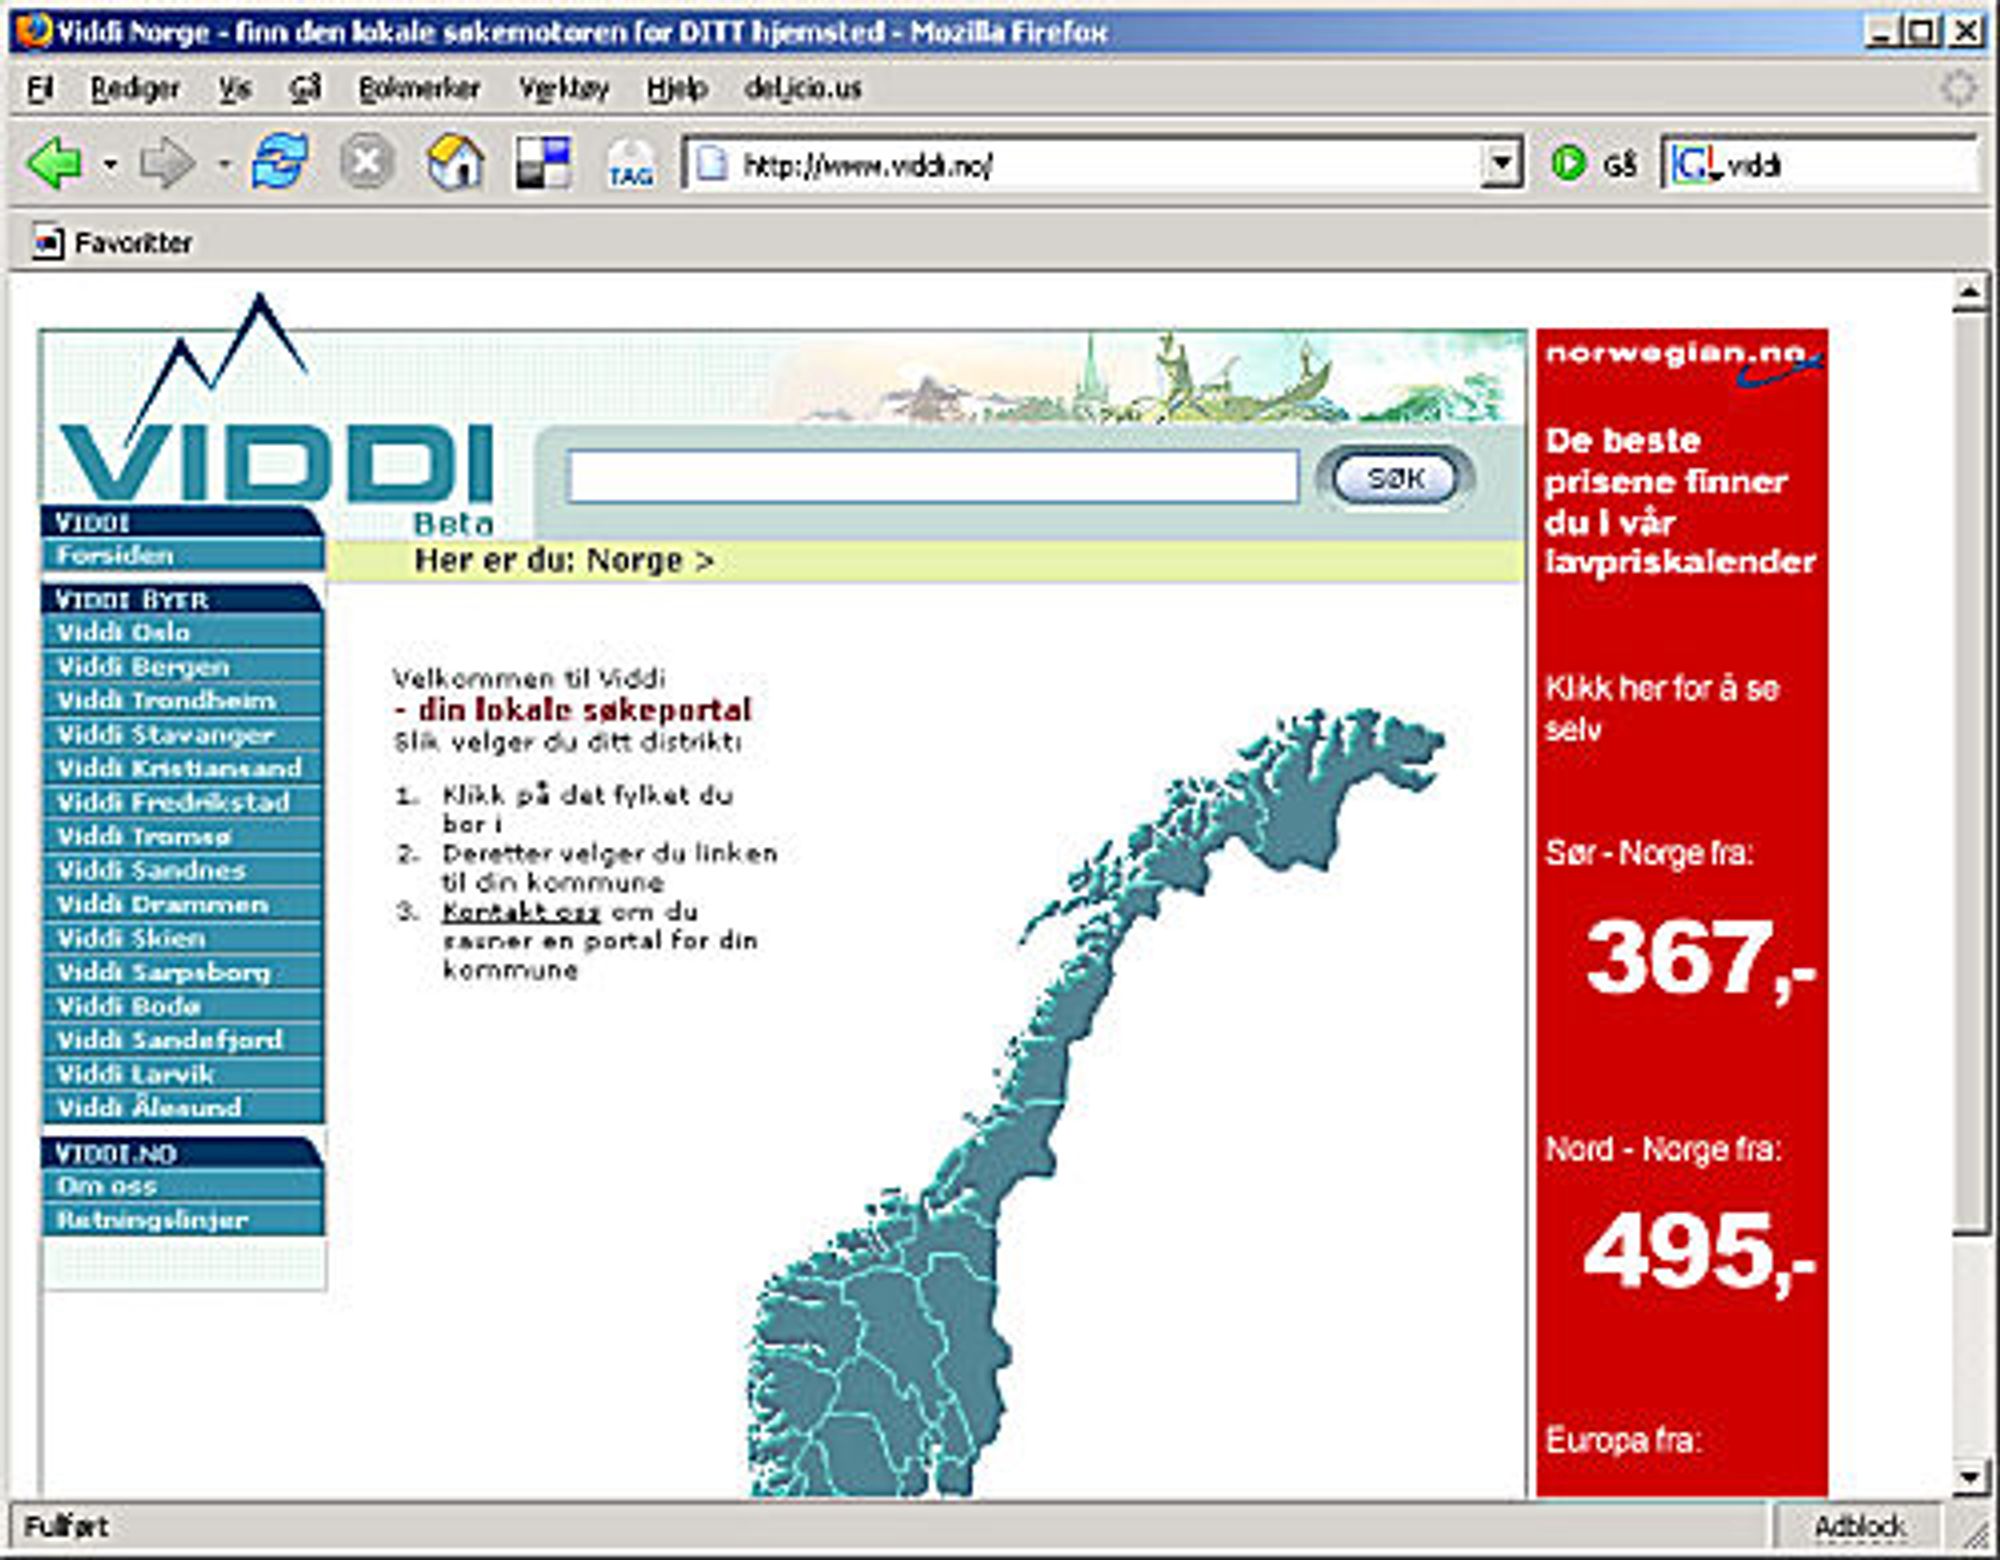This screenshot has height=1560, width=2000.
Task: Click the Forward arrow button
Action: pos(167,162)
